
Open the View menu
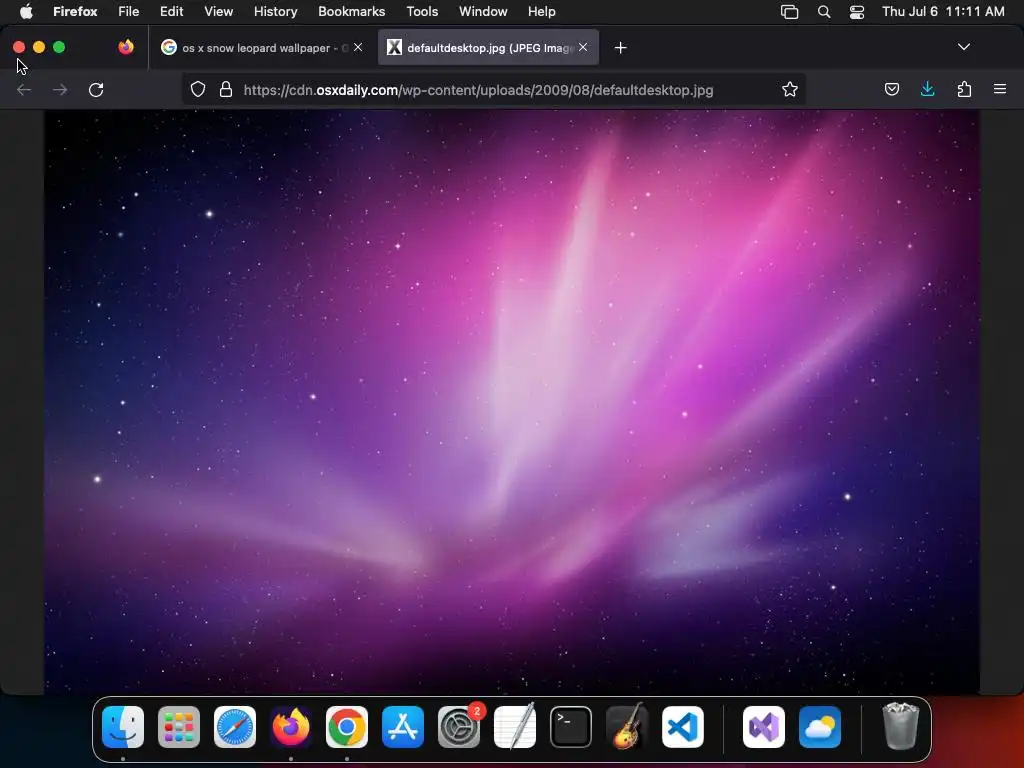click(x=219, y=12)
